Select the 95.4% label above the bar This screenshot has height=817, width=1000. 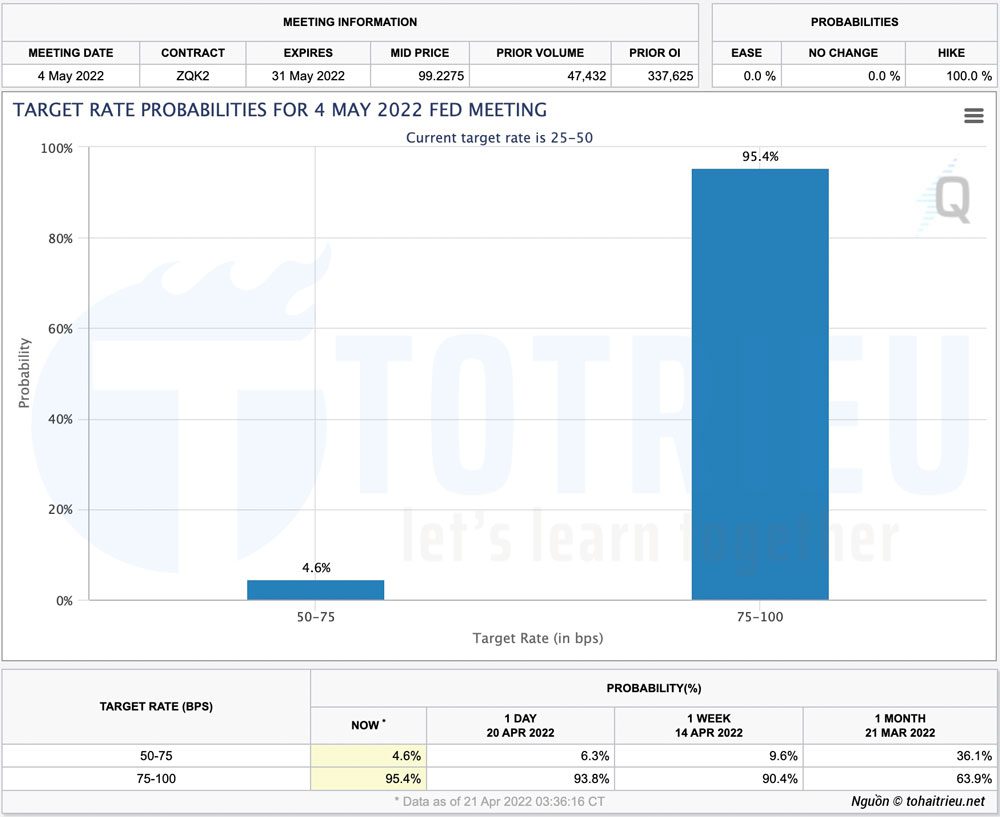pos(760,157)
